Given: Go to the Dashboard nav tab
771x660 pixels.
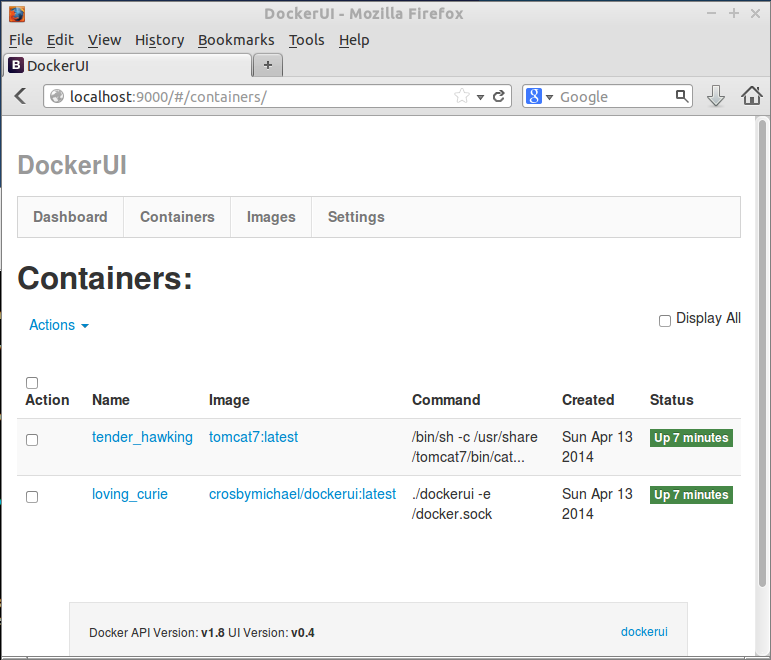Looking at the screenshot, I should pos(70,217).
